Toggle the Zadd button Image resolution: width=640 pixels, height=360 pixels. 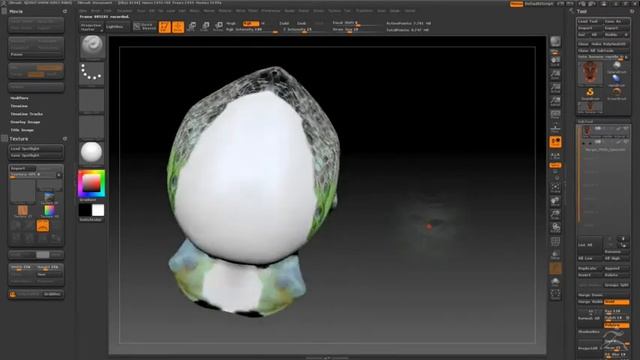(x=284, y=23)
